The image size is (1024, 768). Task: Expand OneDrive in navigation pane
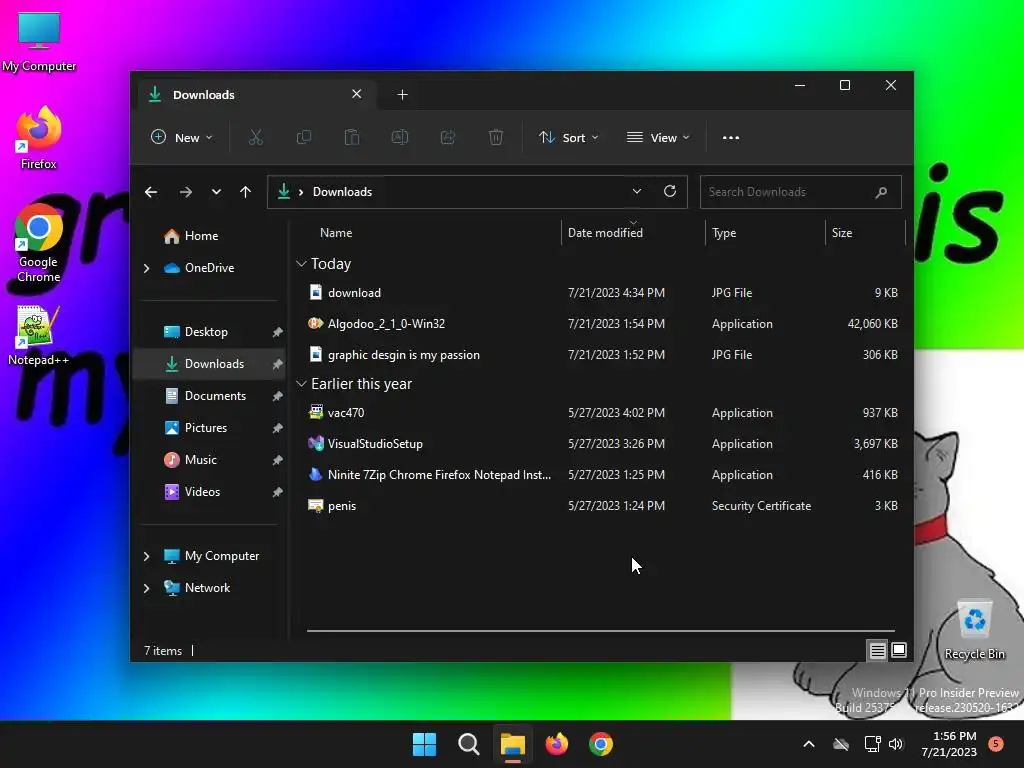(146, 268)
